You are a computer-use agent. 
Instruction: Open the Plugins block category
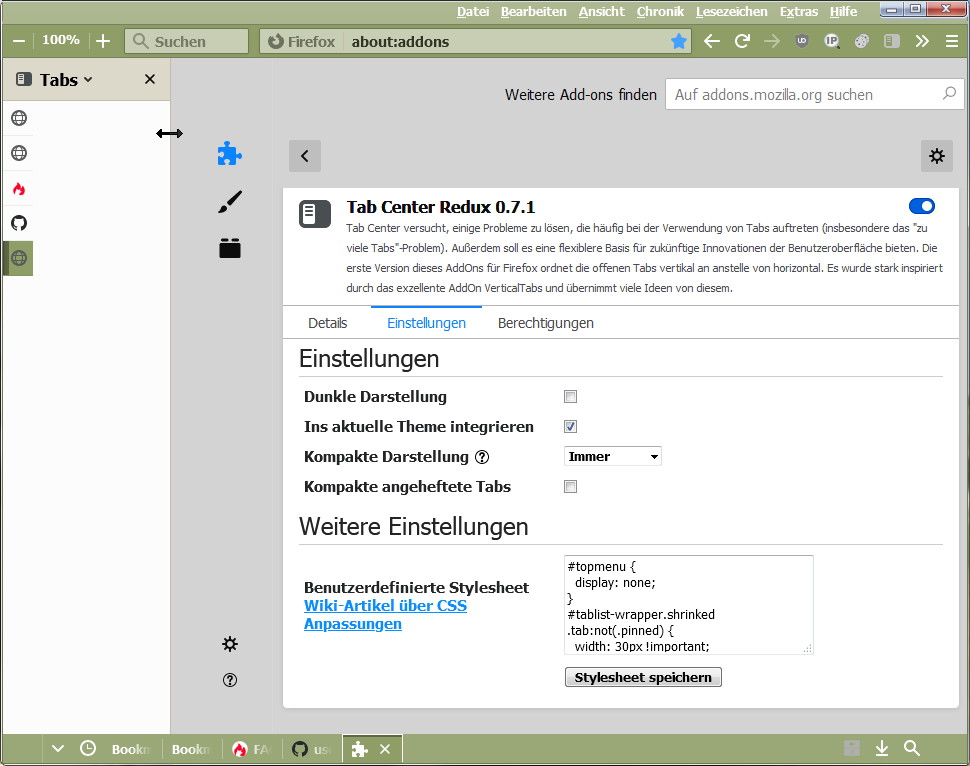pos(230,247)
